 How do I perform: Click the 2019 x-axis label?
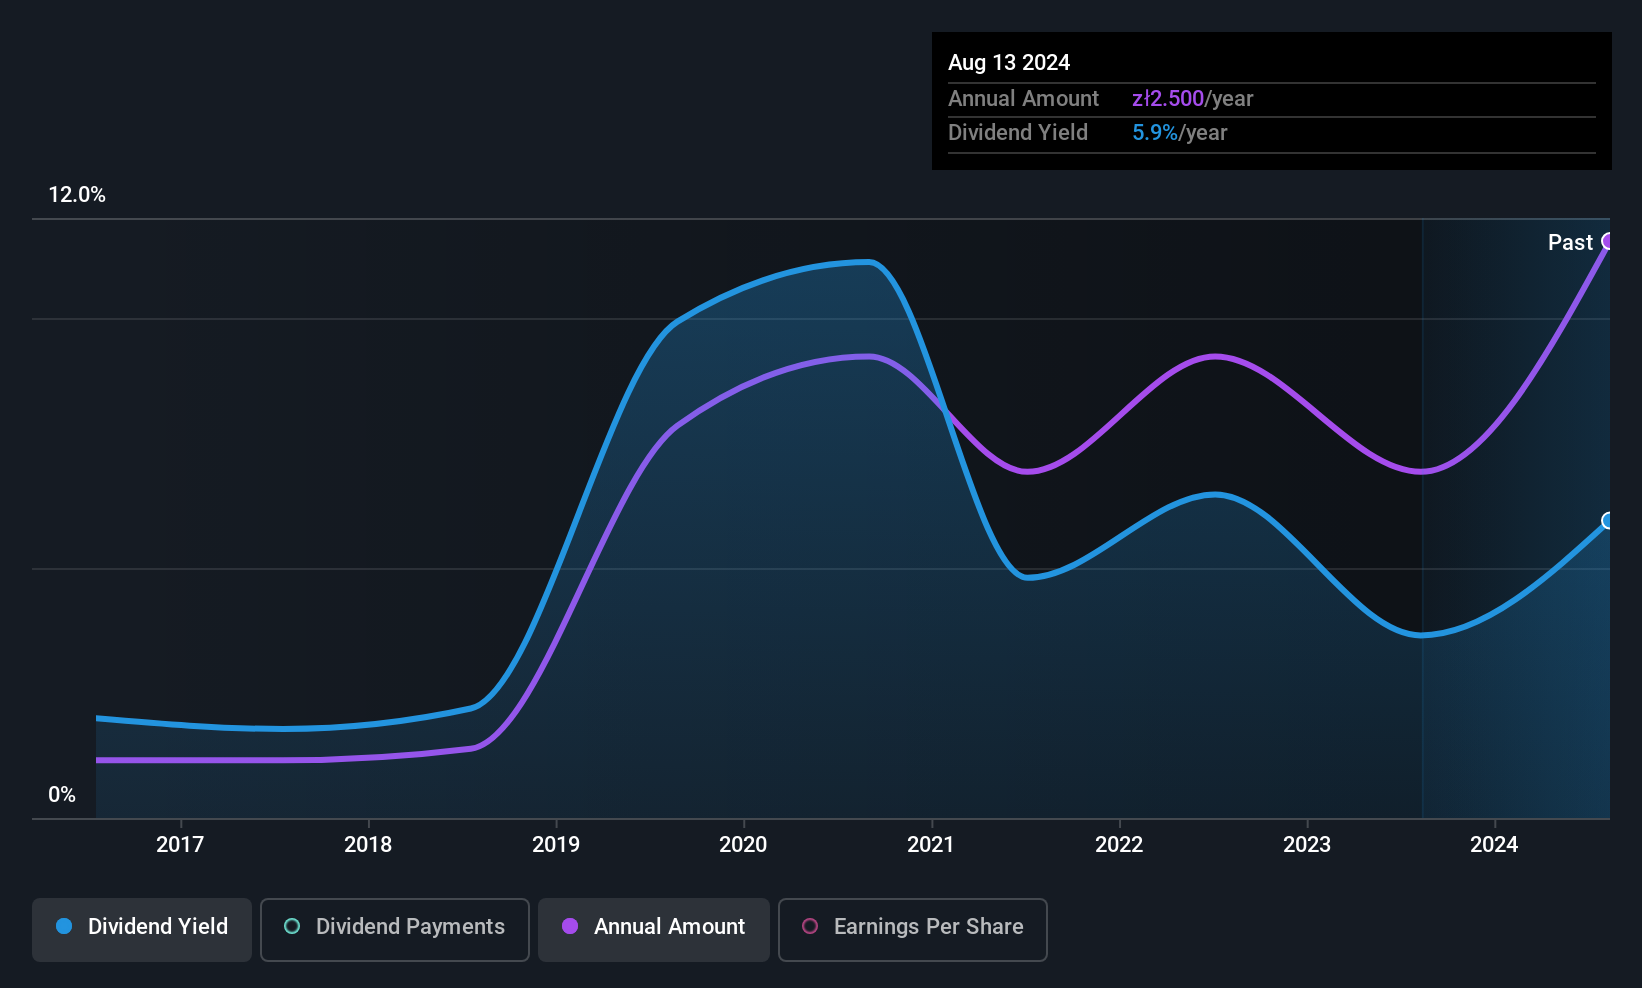[x=556, y=844]
